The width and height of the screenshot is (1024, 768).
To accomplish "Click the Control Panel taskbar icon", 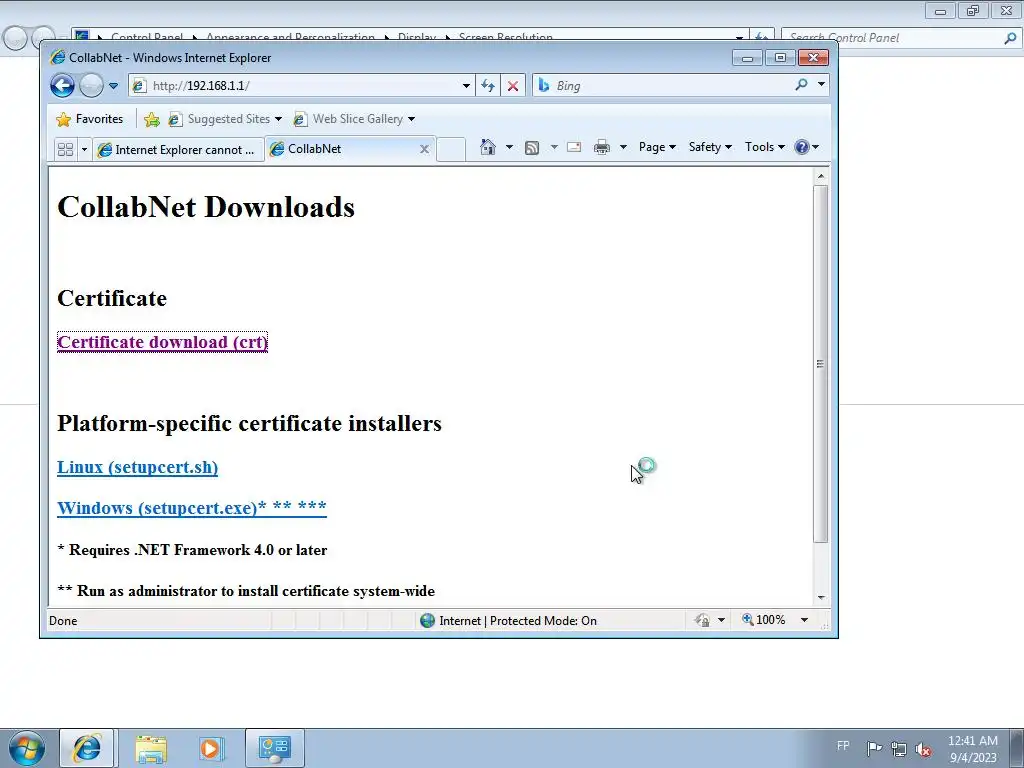I will point(274,748).
